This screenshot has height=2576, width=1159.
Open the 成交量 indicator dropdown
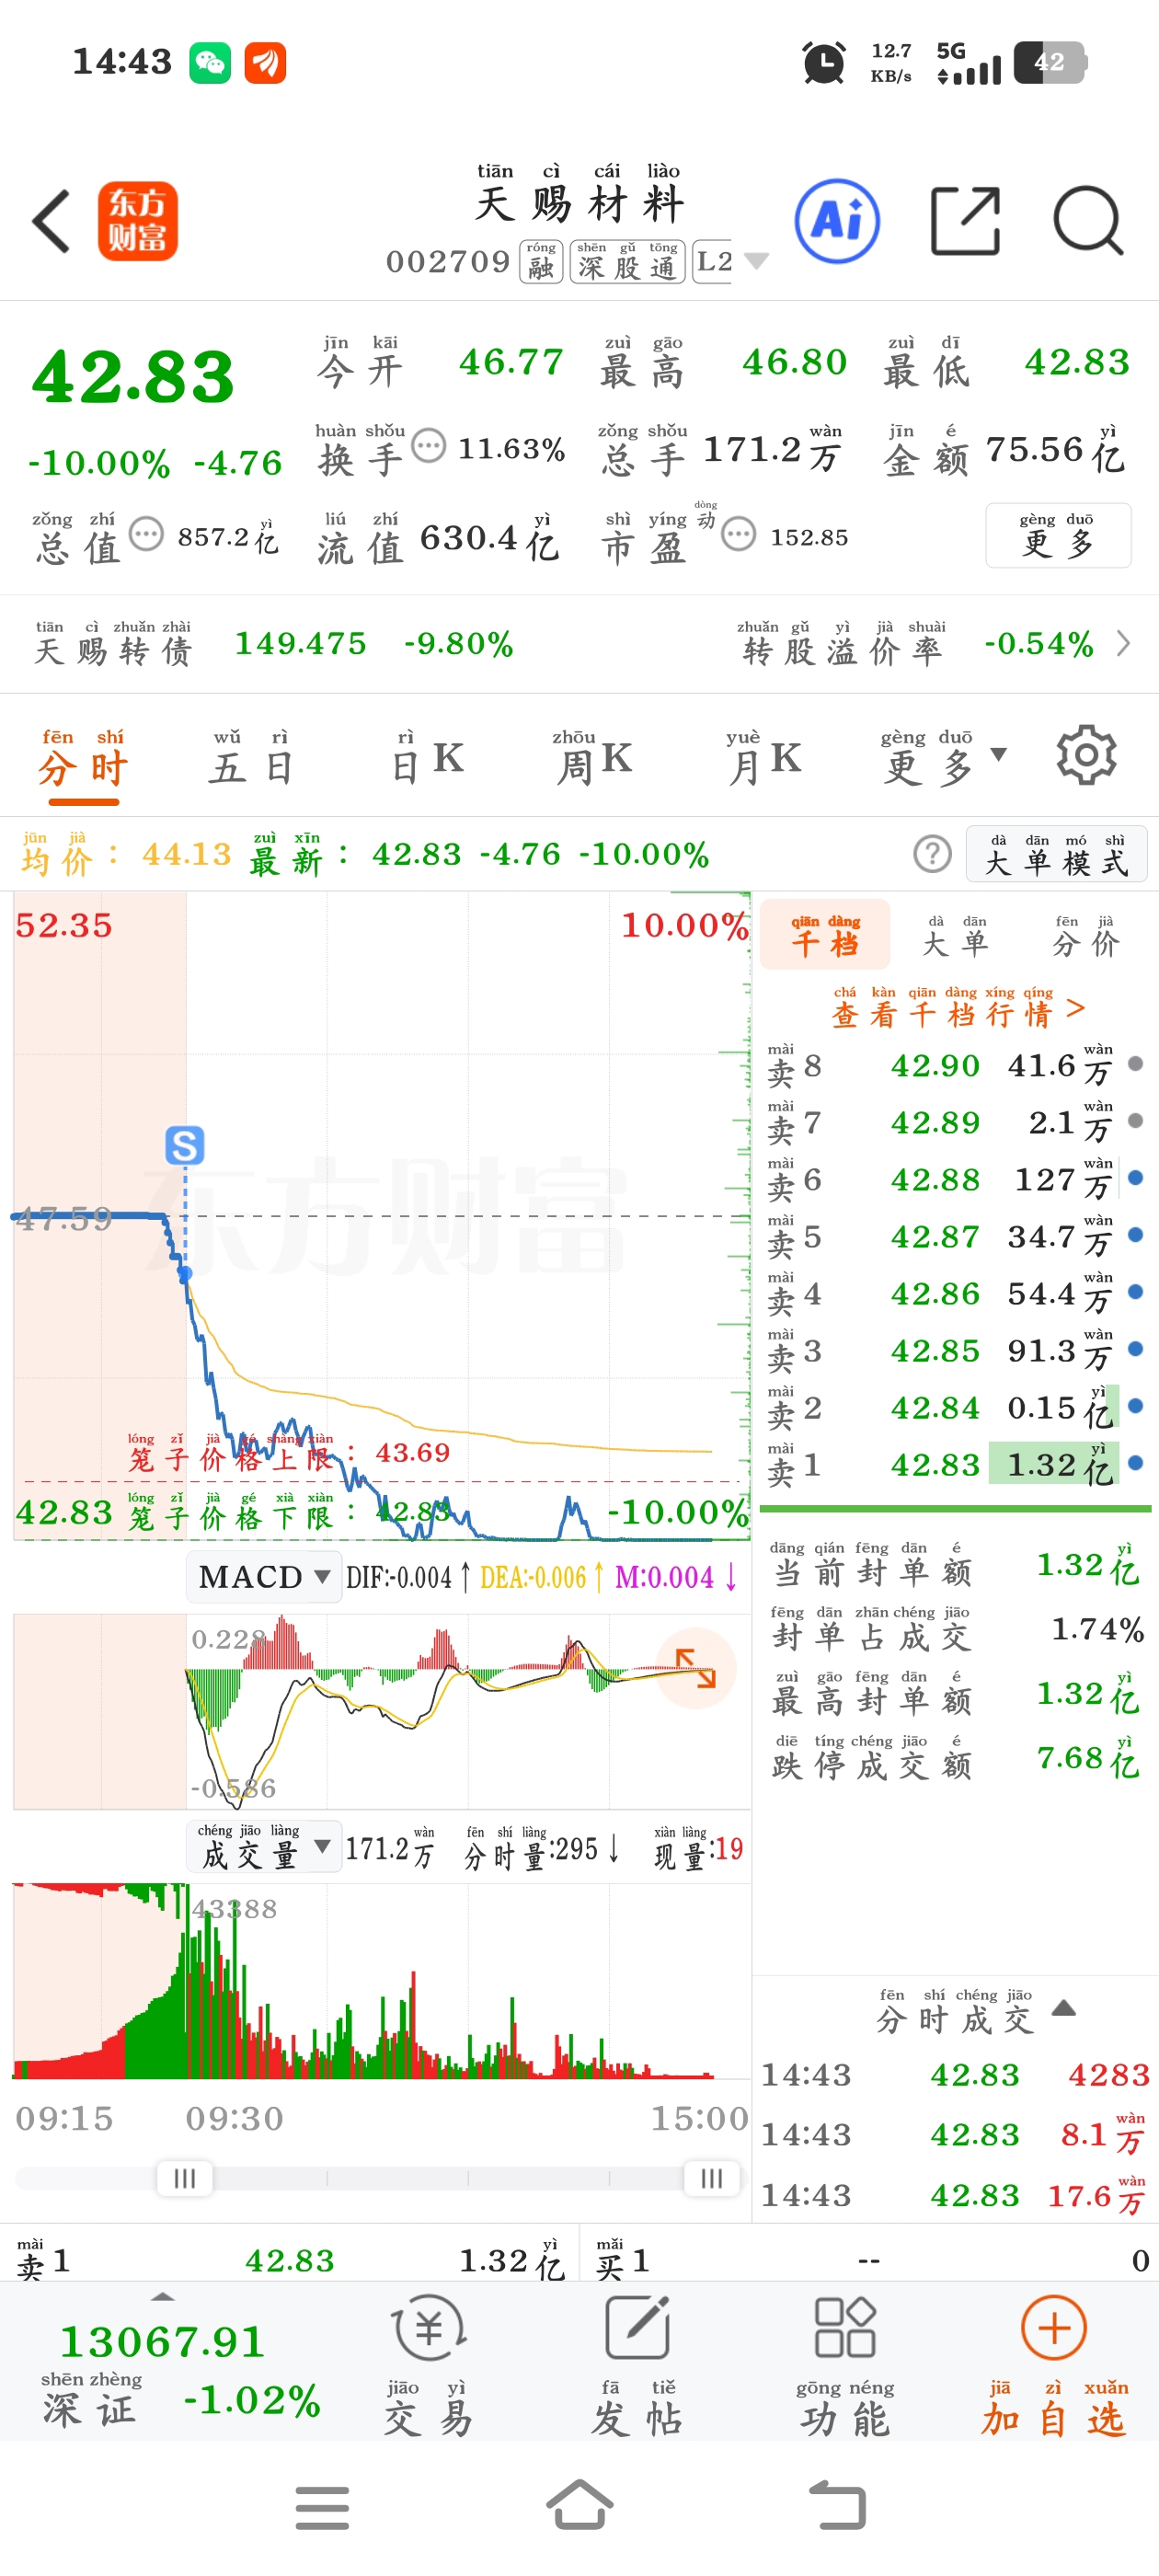point(264,1848)
